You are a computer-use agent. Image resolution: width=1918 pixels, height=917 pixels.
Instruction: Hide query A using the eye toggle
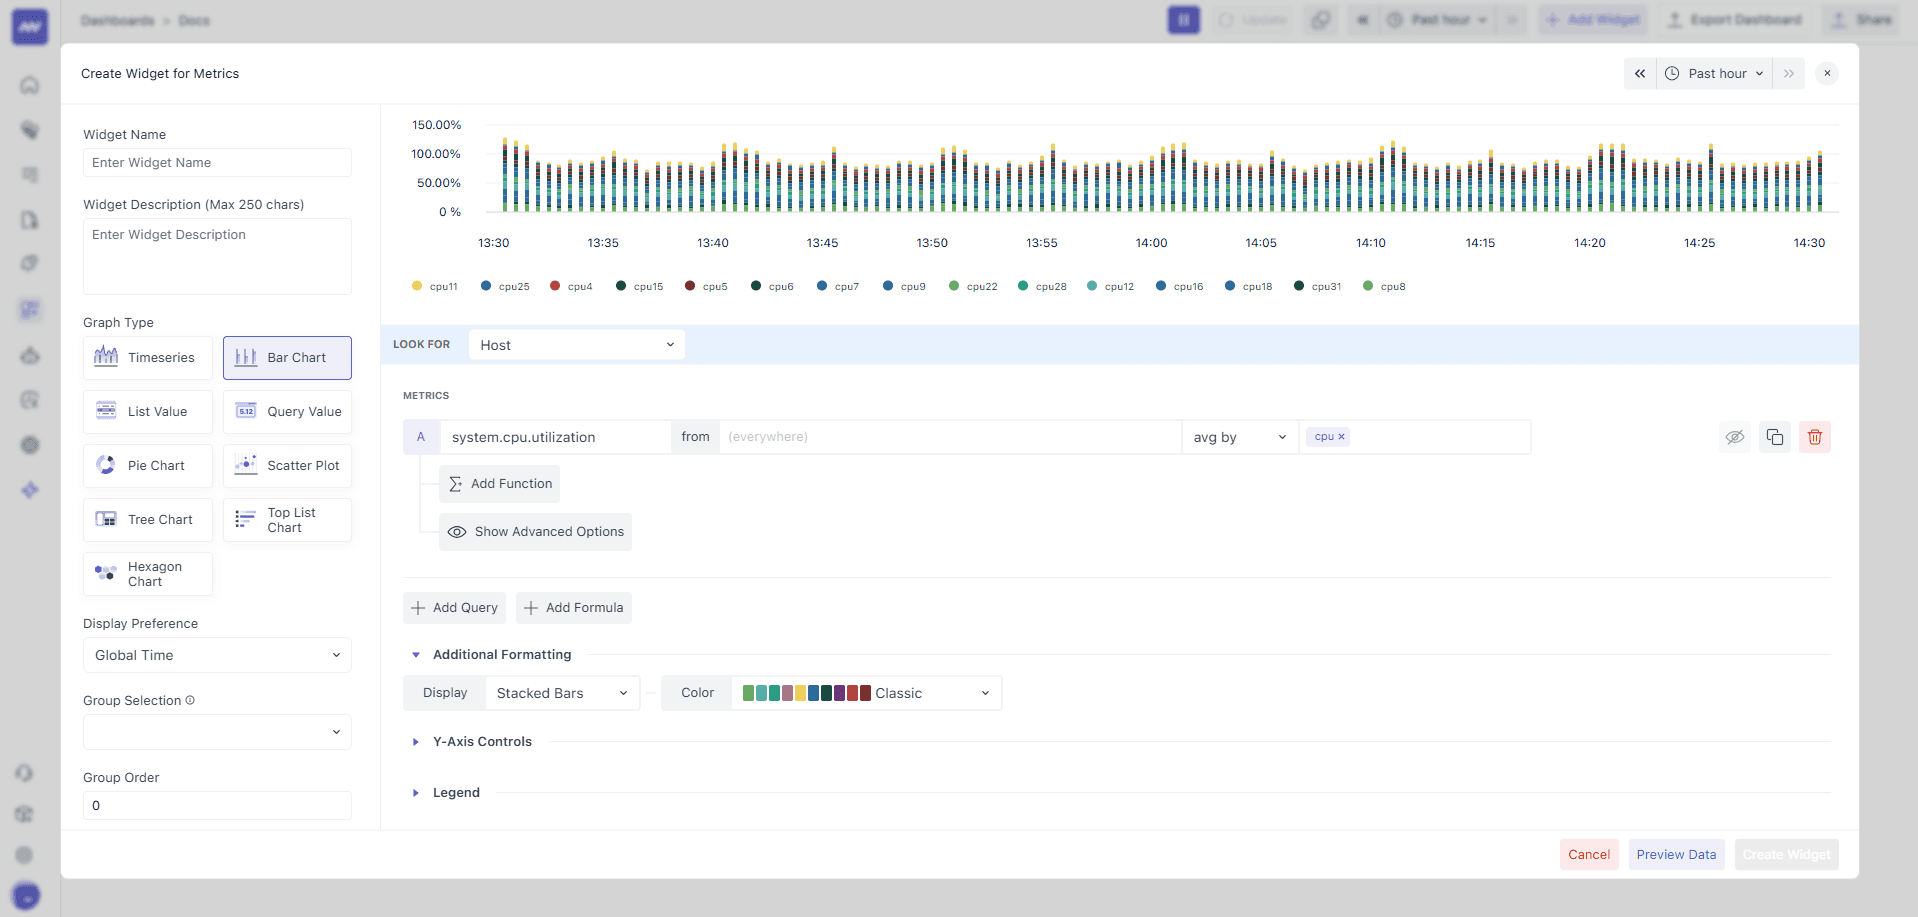coord(1734,437)
